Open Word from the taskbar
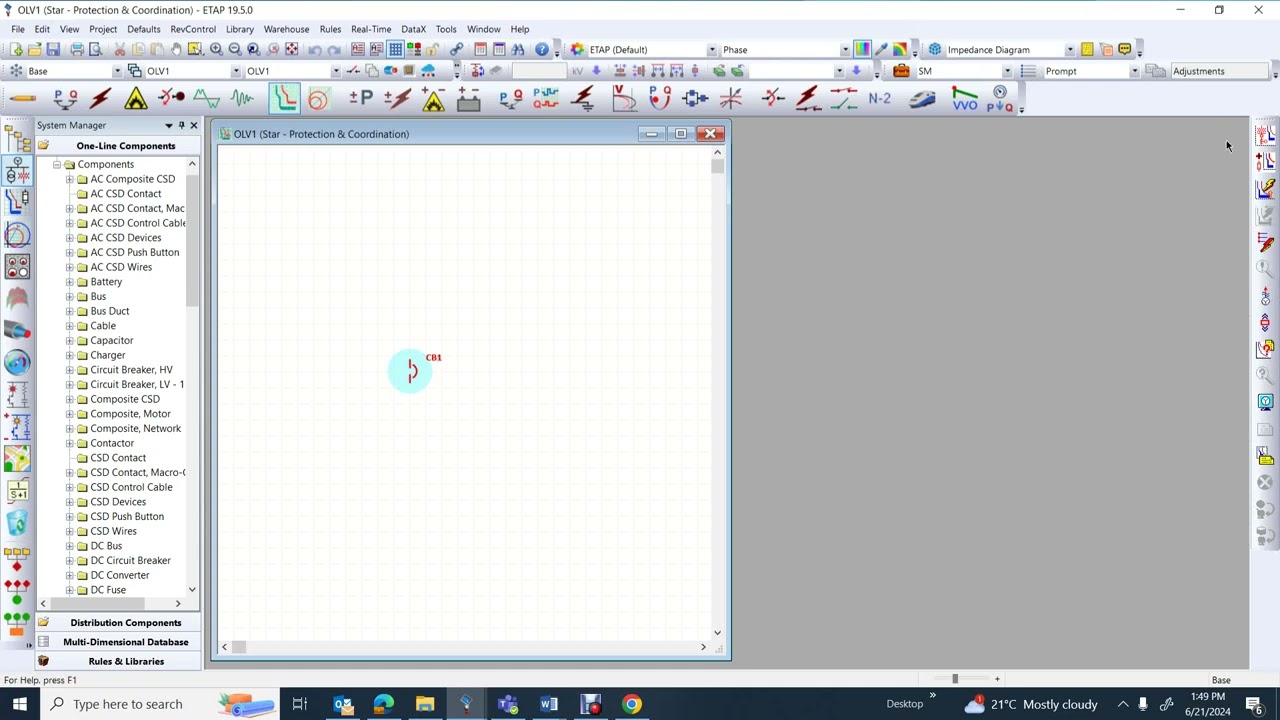This screenshot has height=720, width=1280. coord(549,704)
